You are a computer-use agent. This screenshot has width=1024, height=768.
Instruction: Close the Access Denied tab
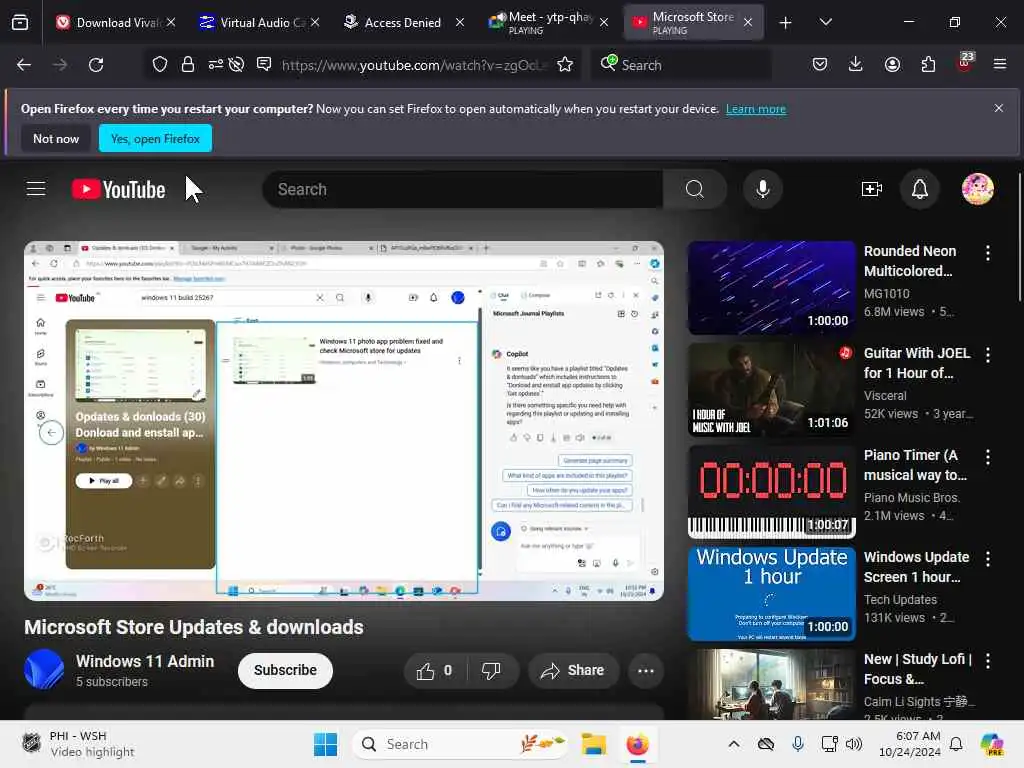(x=460, y=22)
